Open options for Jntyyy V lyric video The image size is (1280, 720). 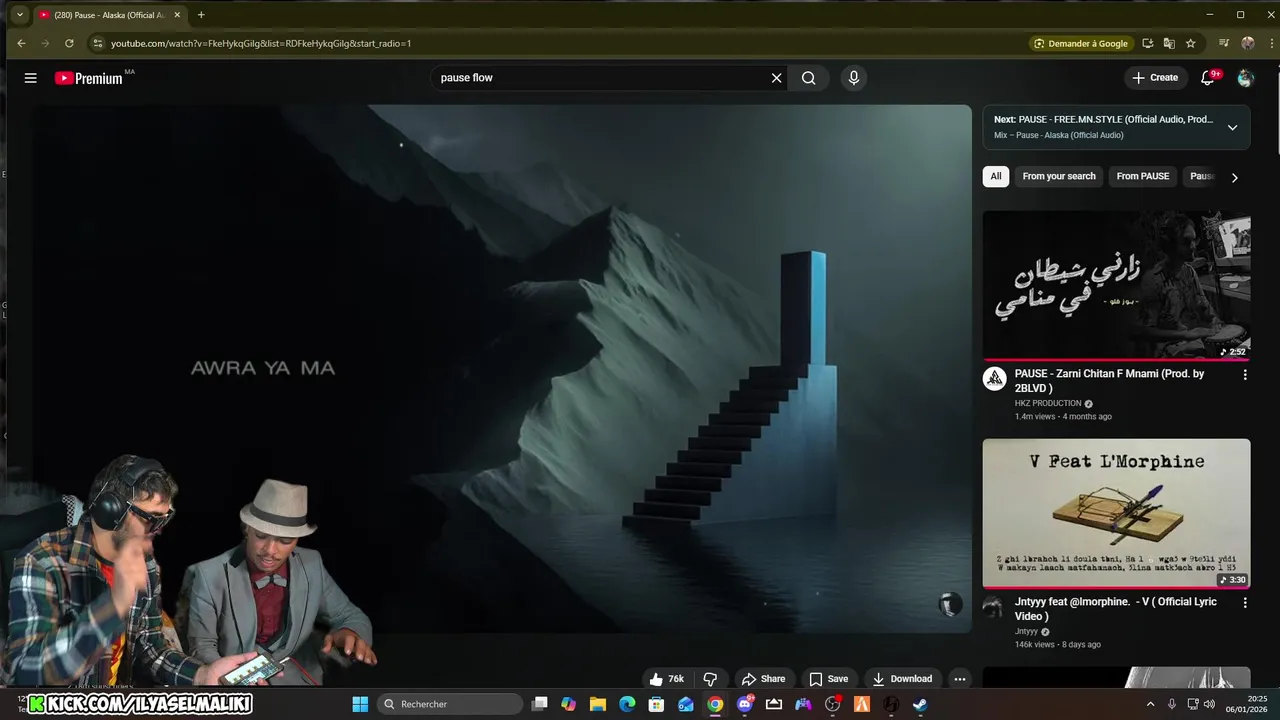(x=1245, y=603)
